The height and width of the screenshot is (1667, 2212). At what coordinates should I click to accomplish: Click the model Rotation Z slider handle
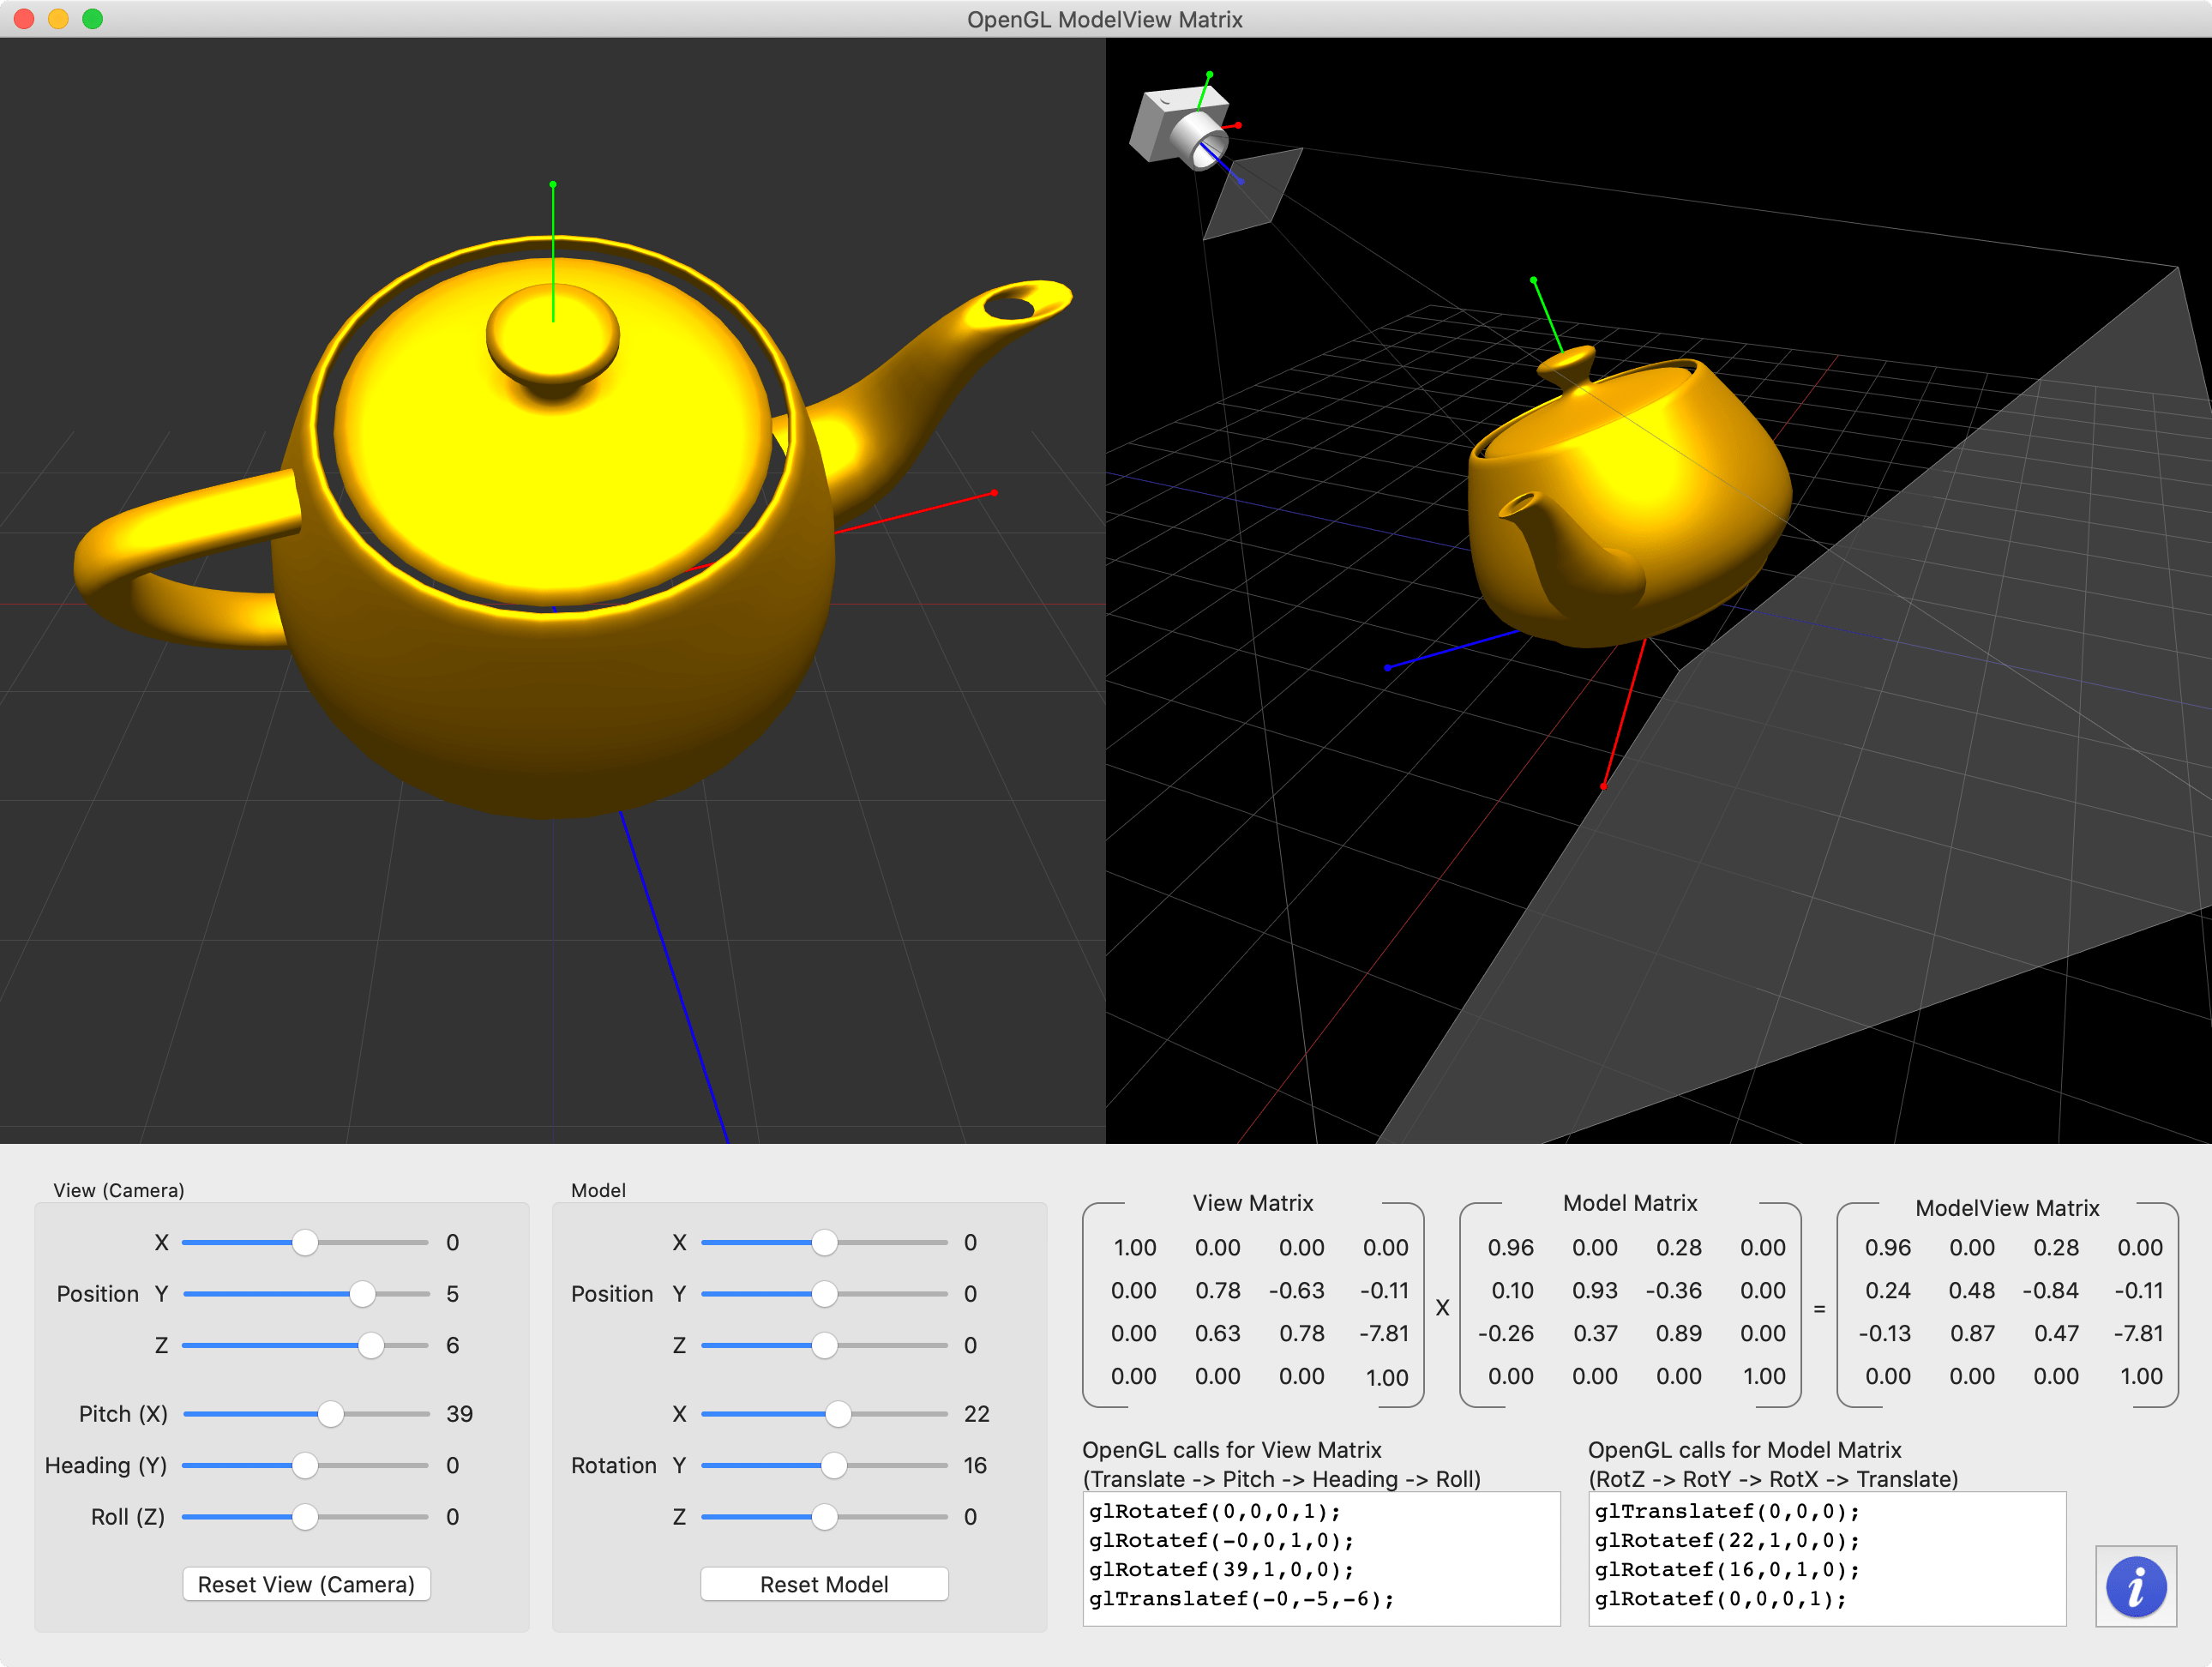tap(823, 1517)
